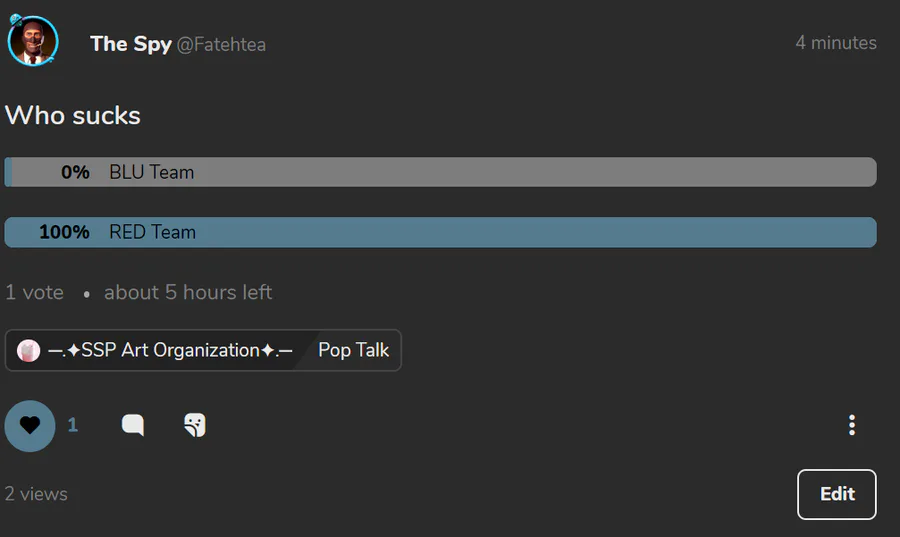The width and height of the screenshot is (900, 537).
Task: Open the Pop Talk channel tag
Action: click(354, 350)
